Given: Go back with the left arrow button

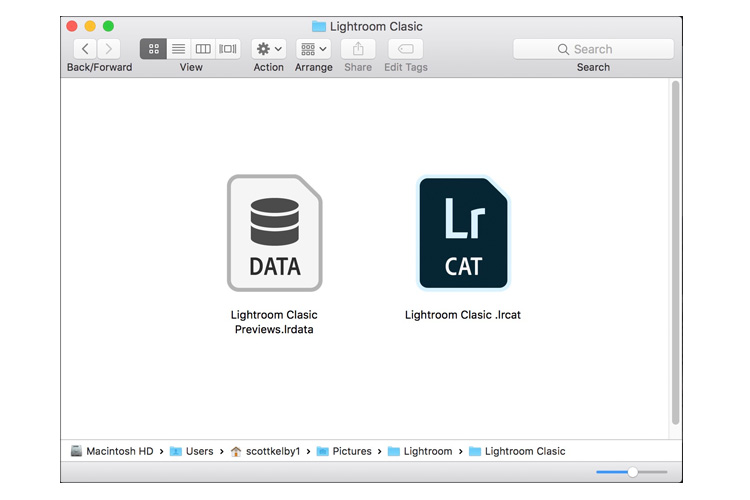Looking at the screenshot, I should coord(85,49).
